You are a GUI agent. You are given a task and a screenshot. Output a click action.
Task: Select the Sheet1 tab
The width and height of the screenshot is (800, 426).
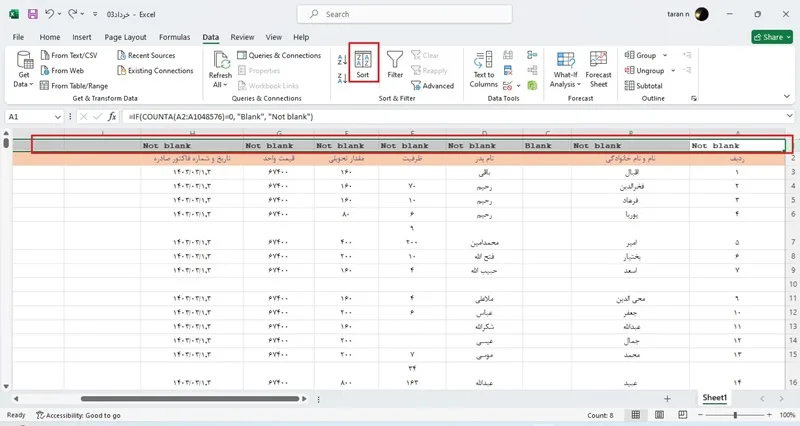click(714, 398)
